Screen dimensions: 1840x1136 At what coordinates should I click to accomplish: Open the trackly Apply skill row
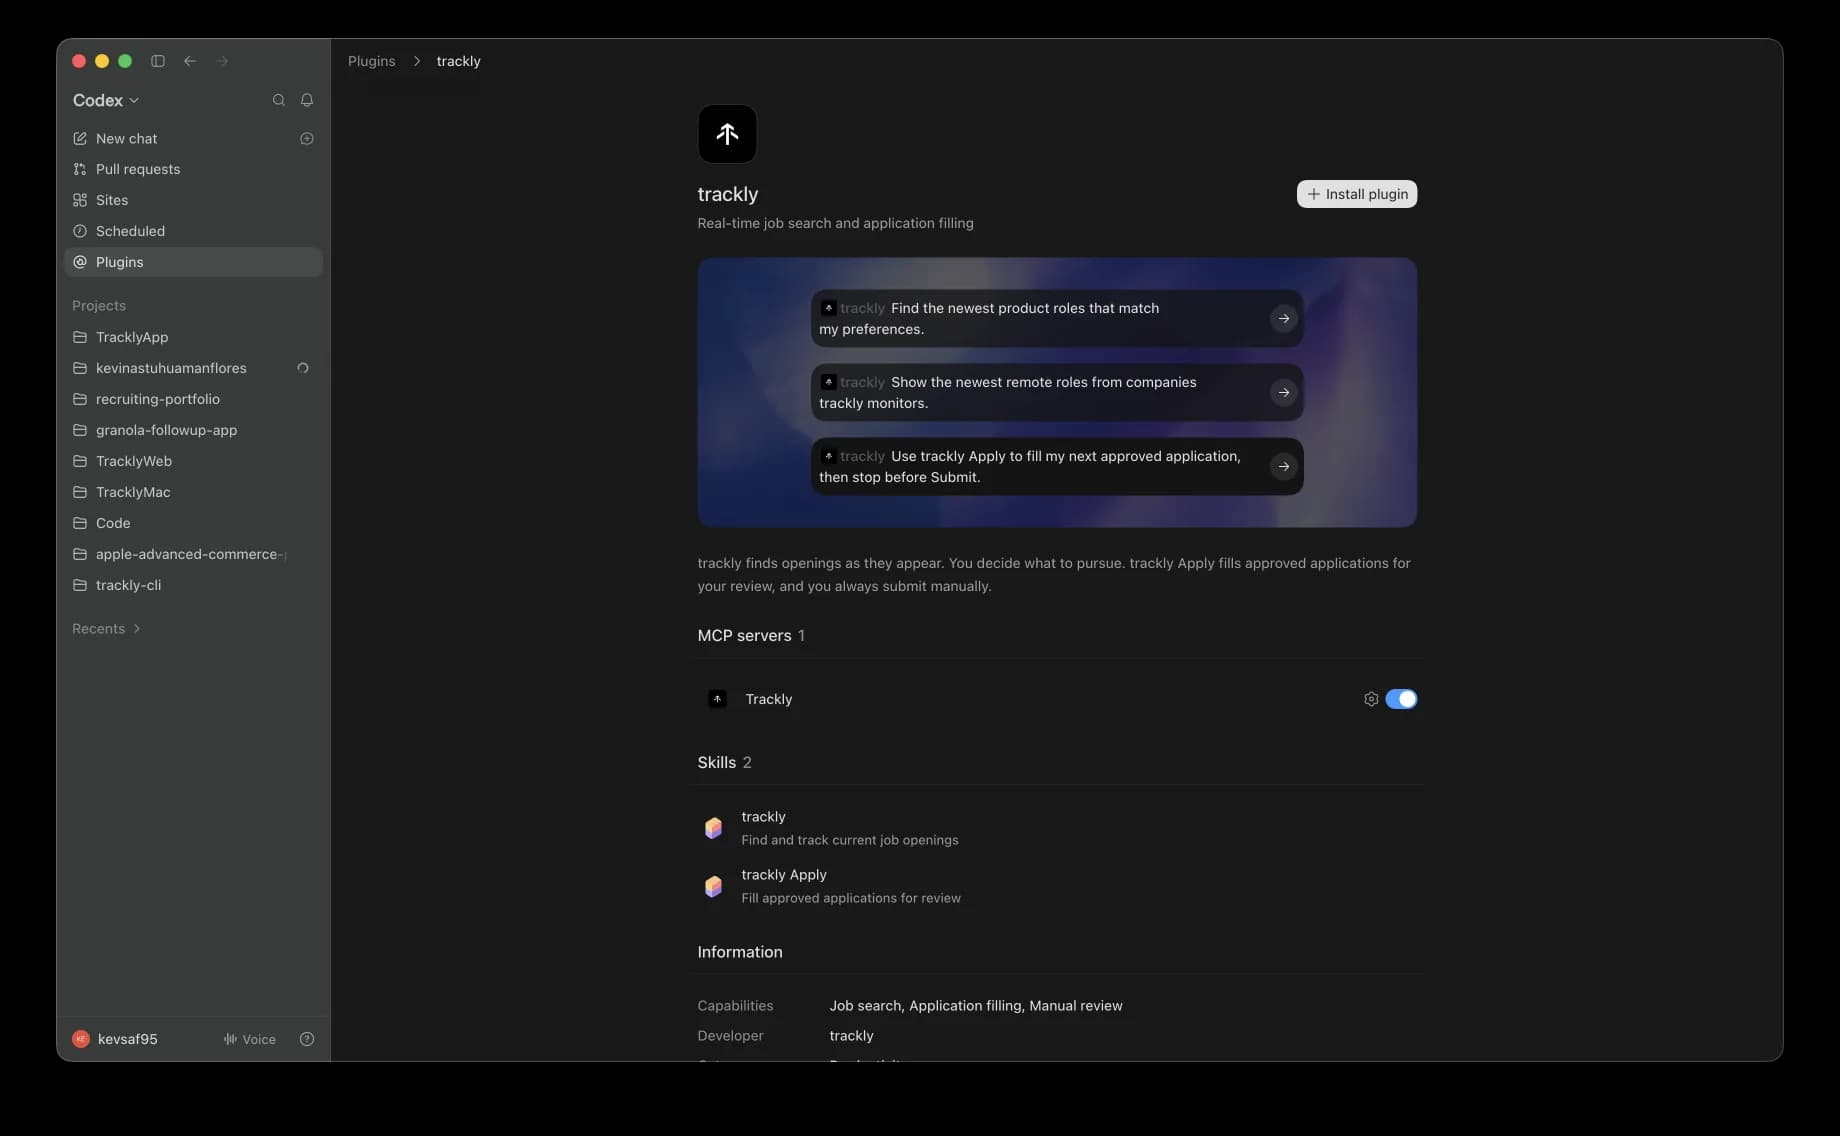[1057, 886]
